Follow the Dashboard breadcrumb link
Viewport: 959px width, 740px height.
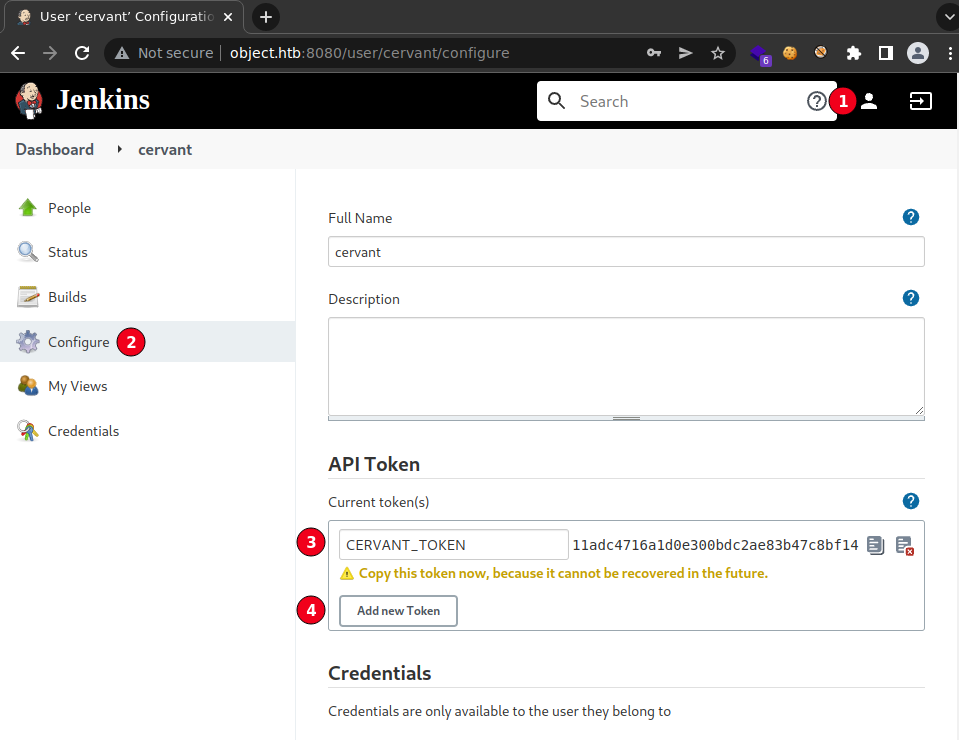click(54, 149)
